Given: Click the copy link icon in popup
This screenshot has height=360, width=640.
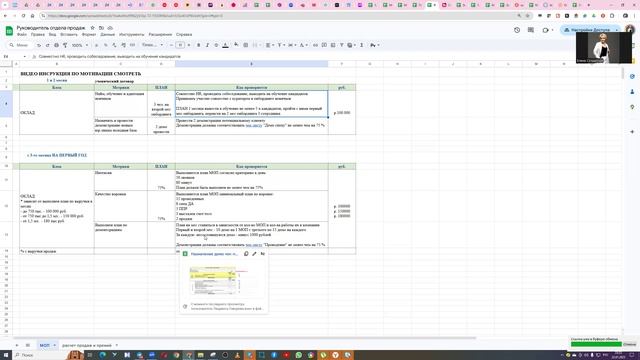Looking at the screenshot, I should [246, 254].
